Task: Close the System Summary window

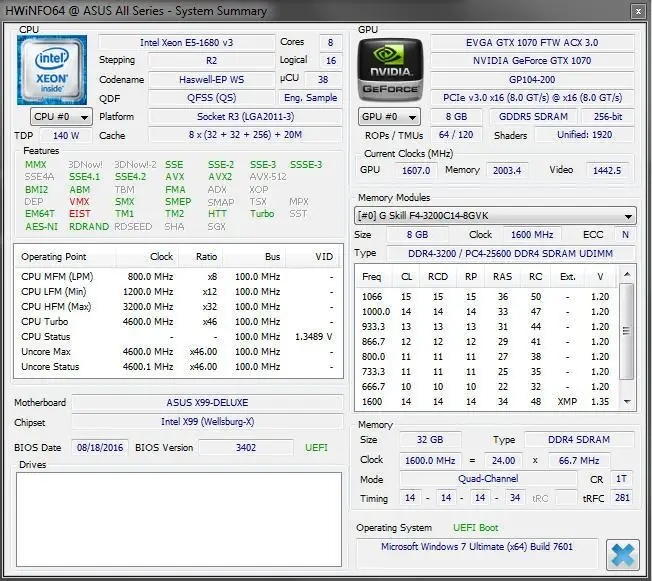Action: coord(638,12)
